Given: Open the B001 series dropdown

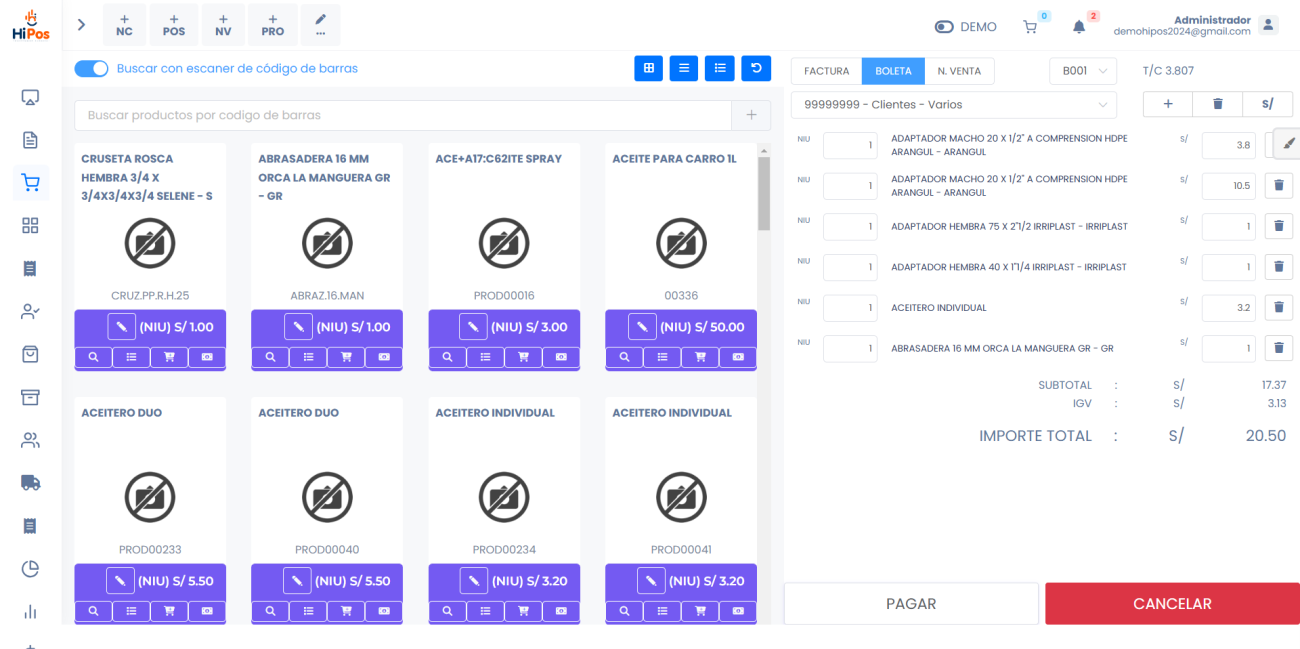Looking at the screenshot, I should tap(1083, 71).
